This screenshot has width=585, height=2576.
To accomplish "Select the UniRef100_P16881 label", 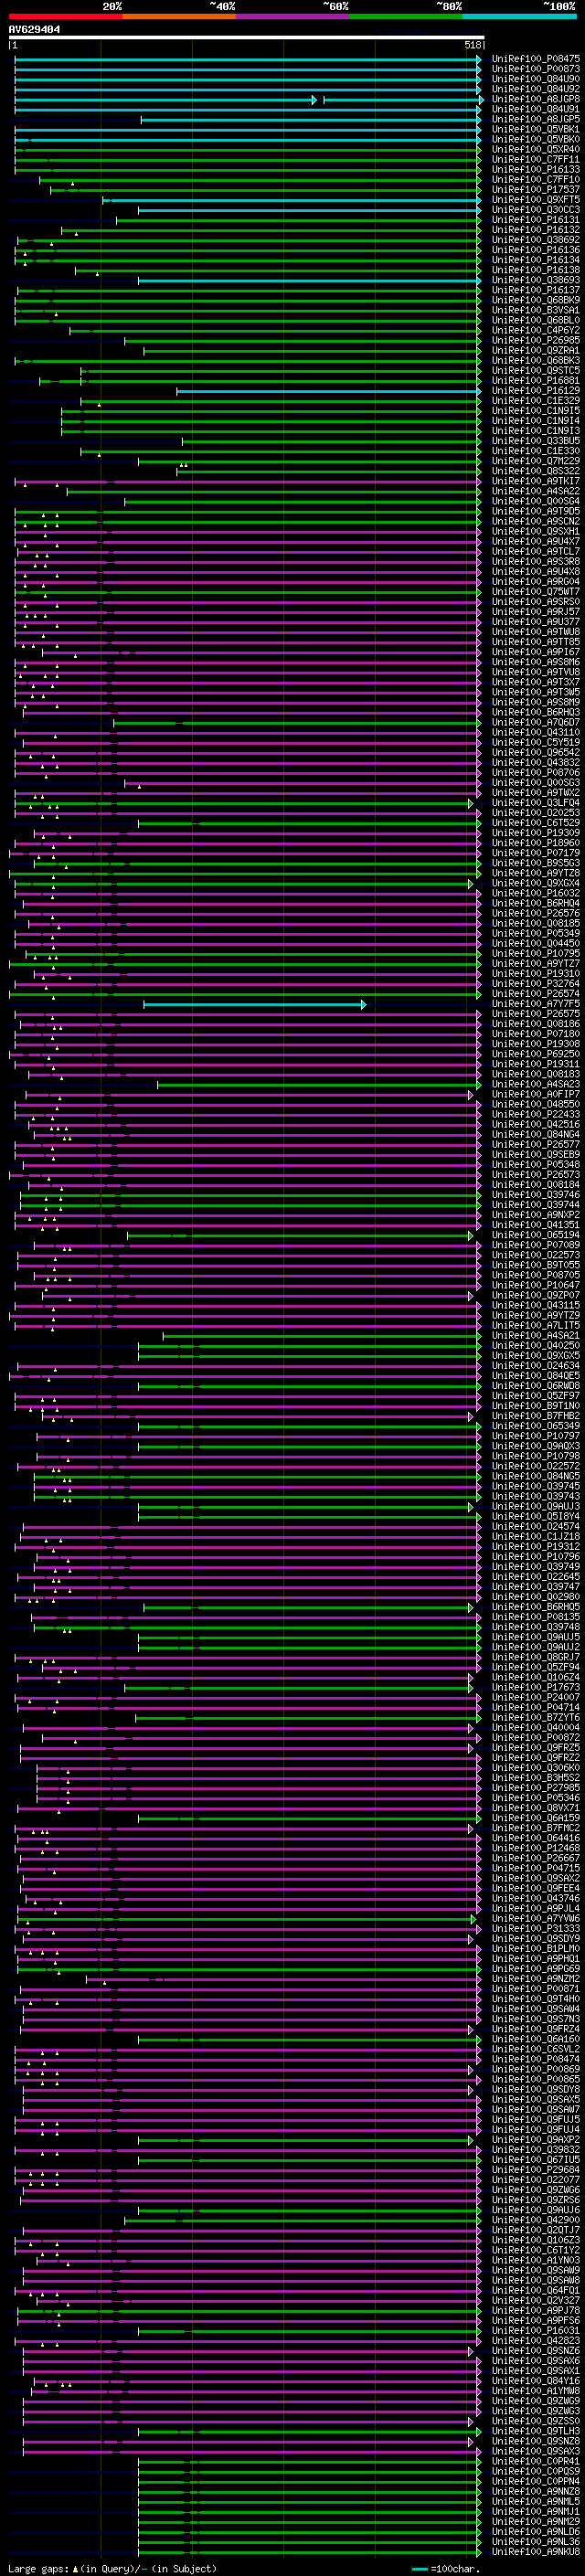I will (x=535, y=380).
